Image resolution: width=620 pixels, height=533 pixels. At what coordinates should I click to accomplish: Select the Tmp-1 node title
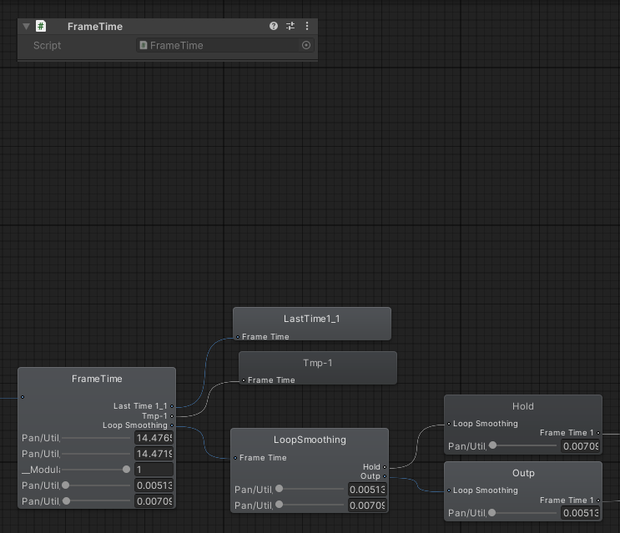(x=318, y=363)
